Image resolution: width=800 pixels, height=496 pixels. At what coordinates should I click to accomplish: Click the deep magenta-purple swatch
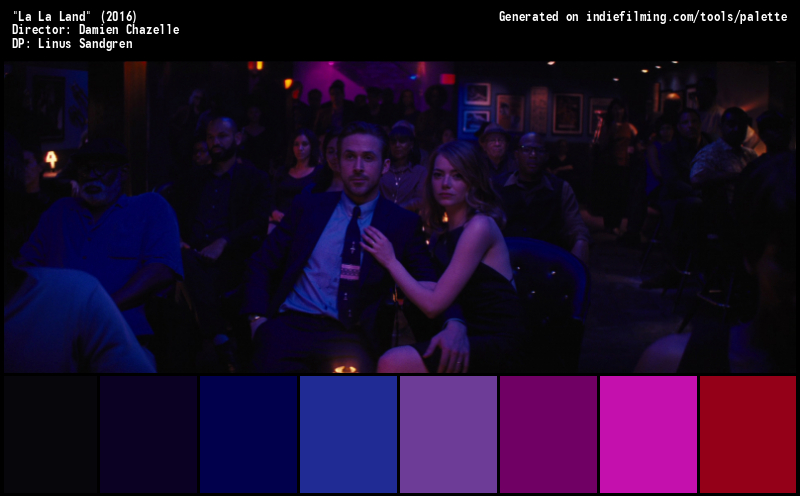click(548, 434)
